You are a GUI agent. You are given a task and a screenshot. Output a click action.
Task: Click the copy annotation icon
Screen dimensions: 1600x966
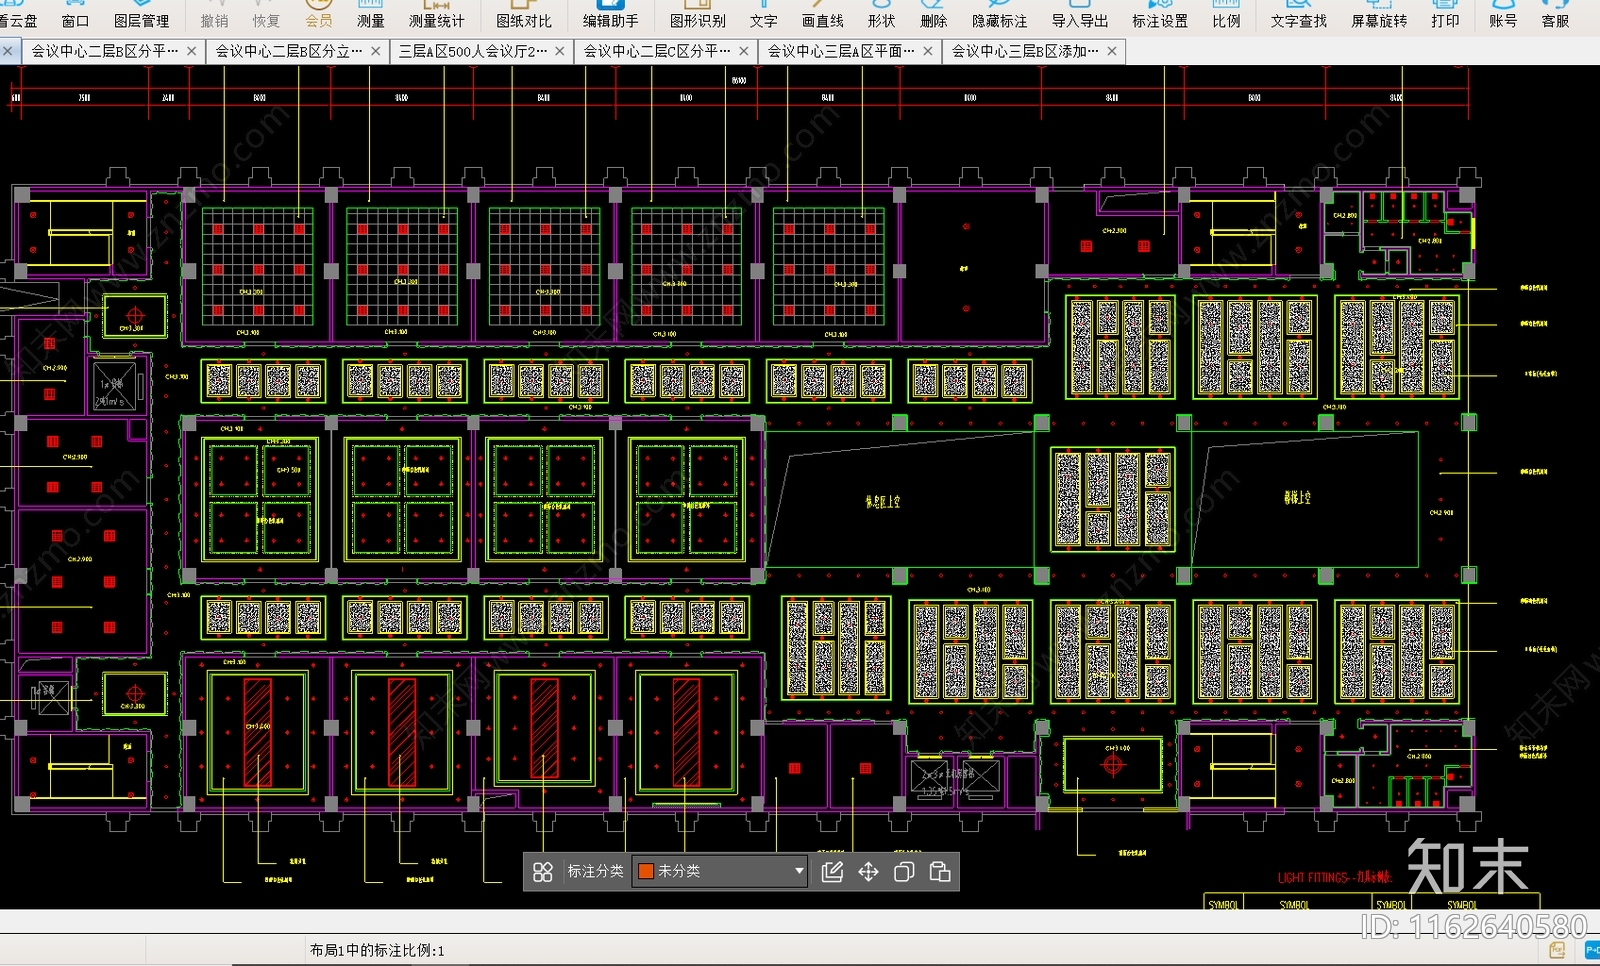coord(904,872)
